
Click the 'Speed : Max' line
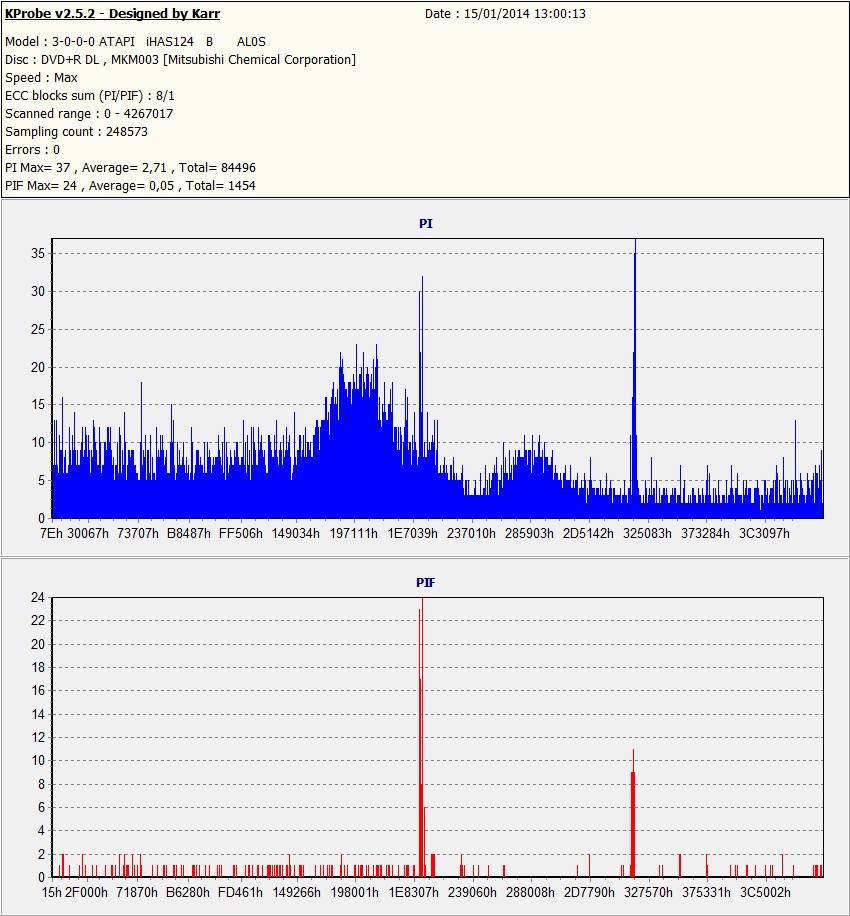(41, 78)
